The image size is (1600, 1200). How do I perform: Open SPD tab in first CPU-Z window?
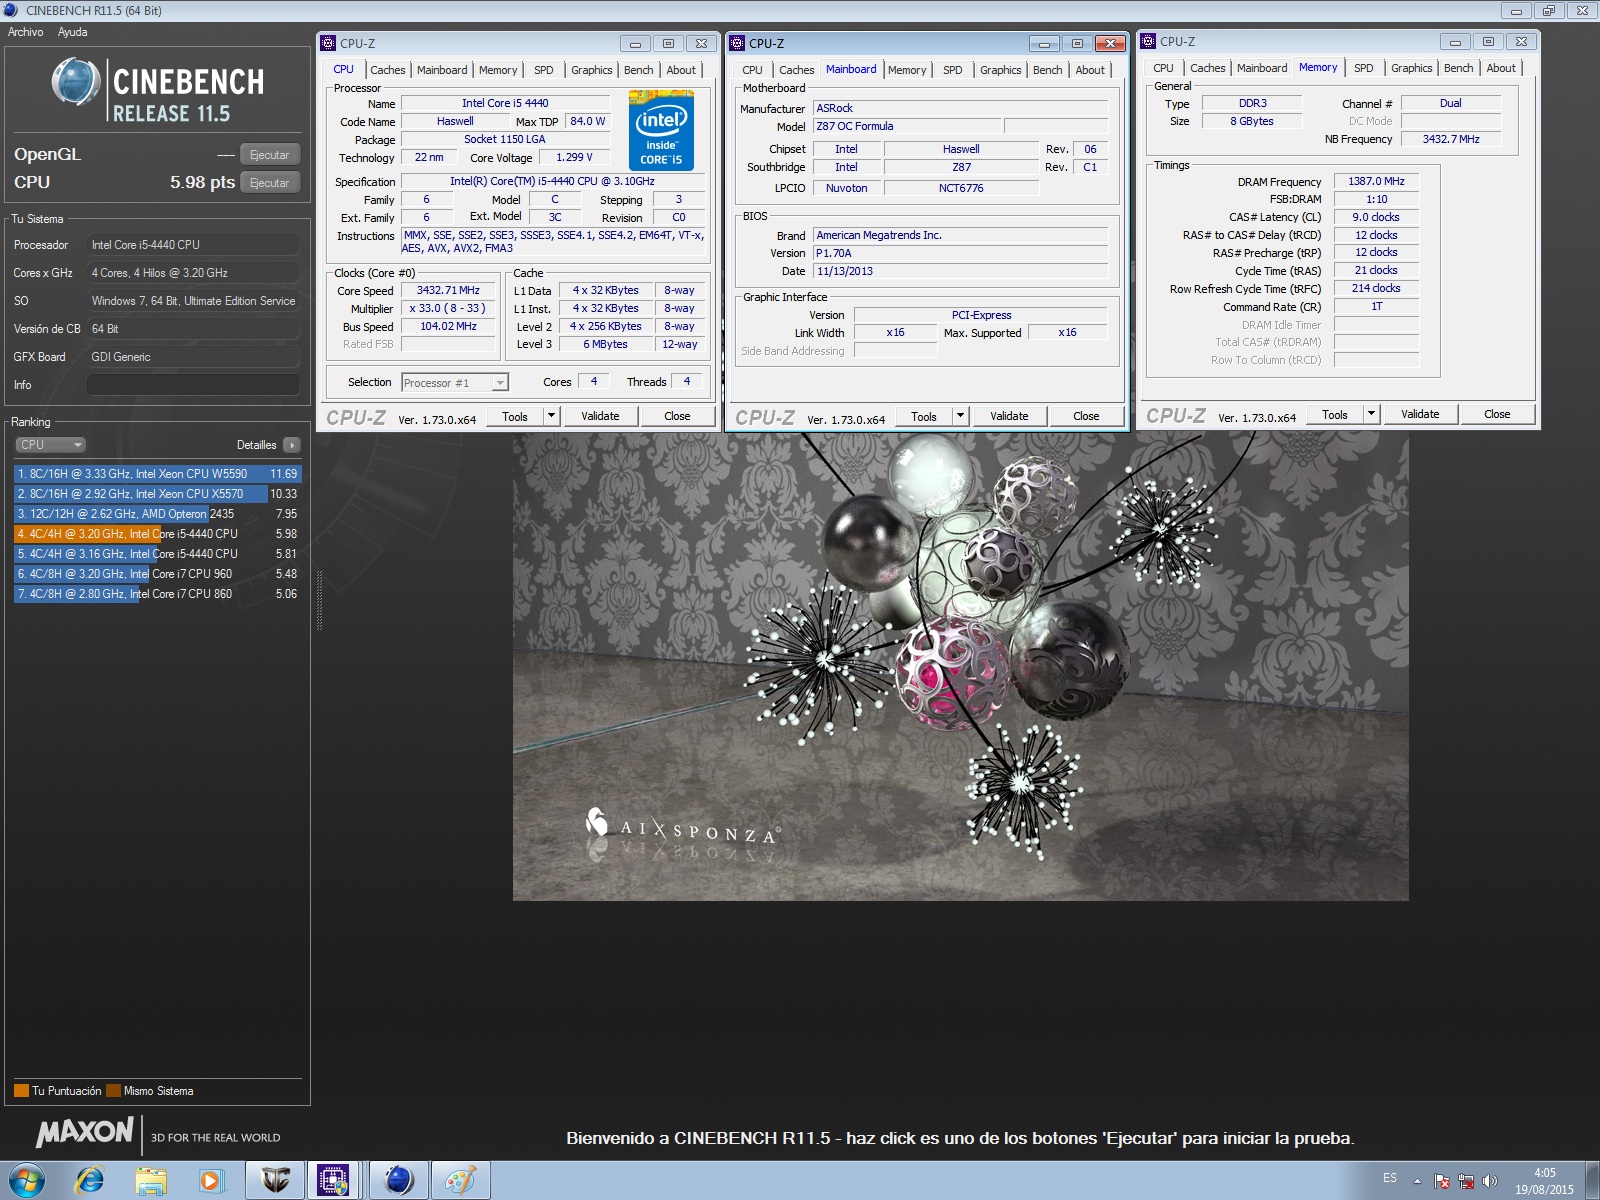point(543,70)
